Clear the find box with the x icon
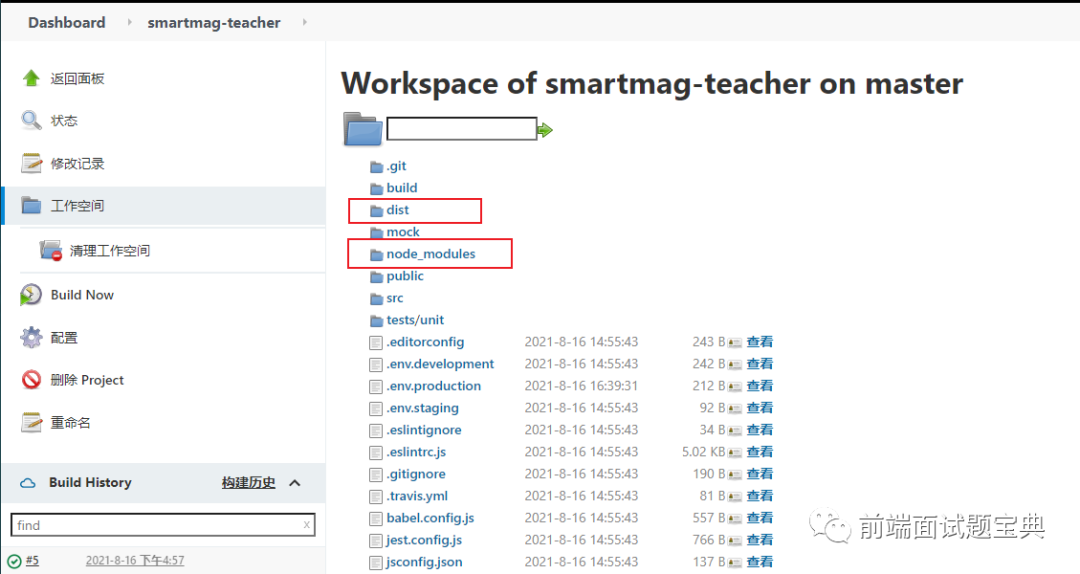Image resolution: width=1080 pixels, height=574 pixels. (x=307, y=525)
